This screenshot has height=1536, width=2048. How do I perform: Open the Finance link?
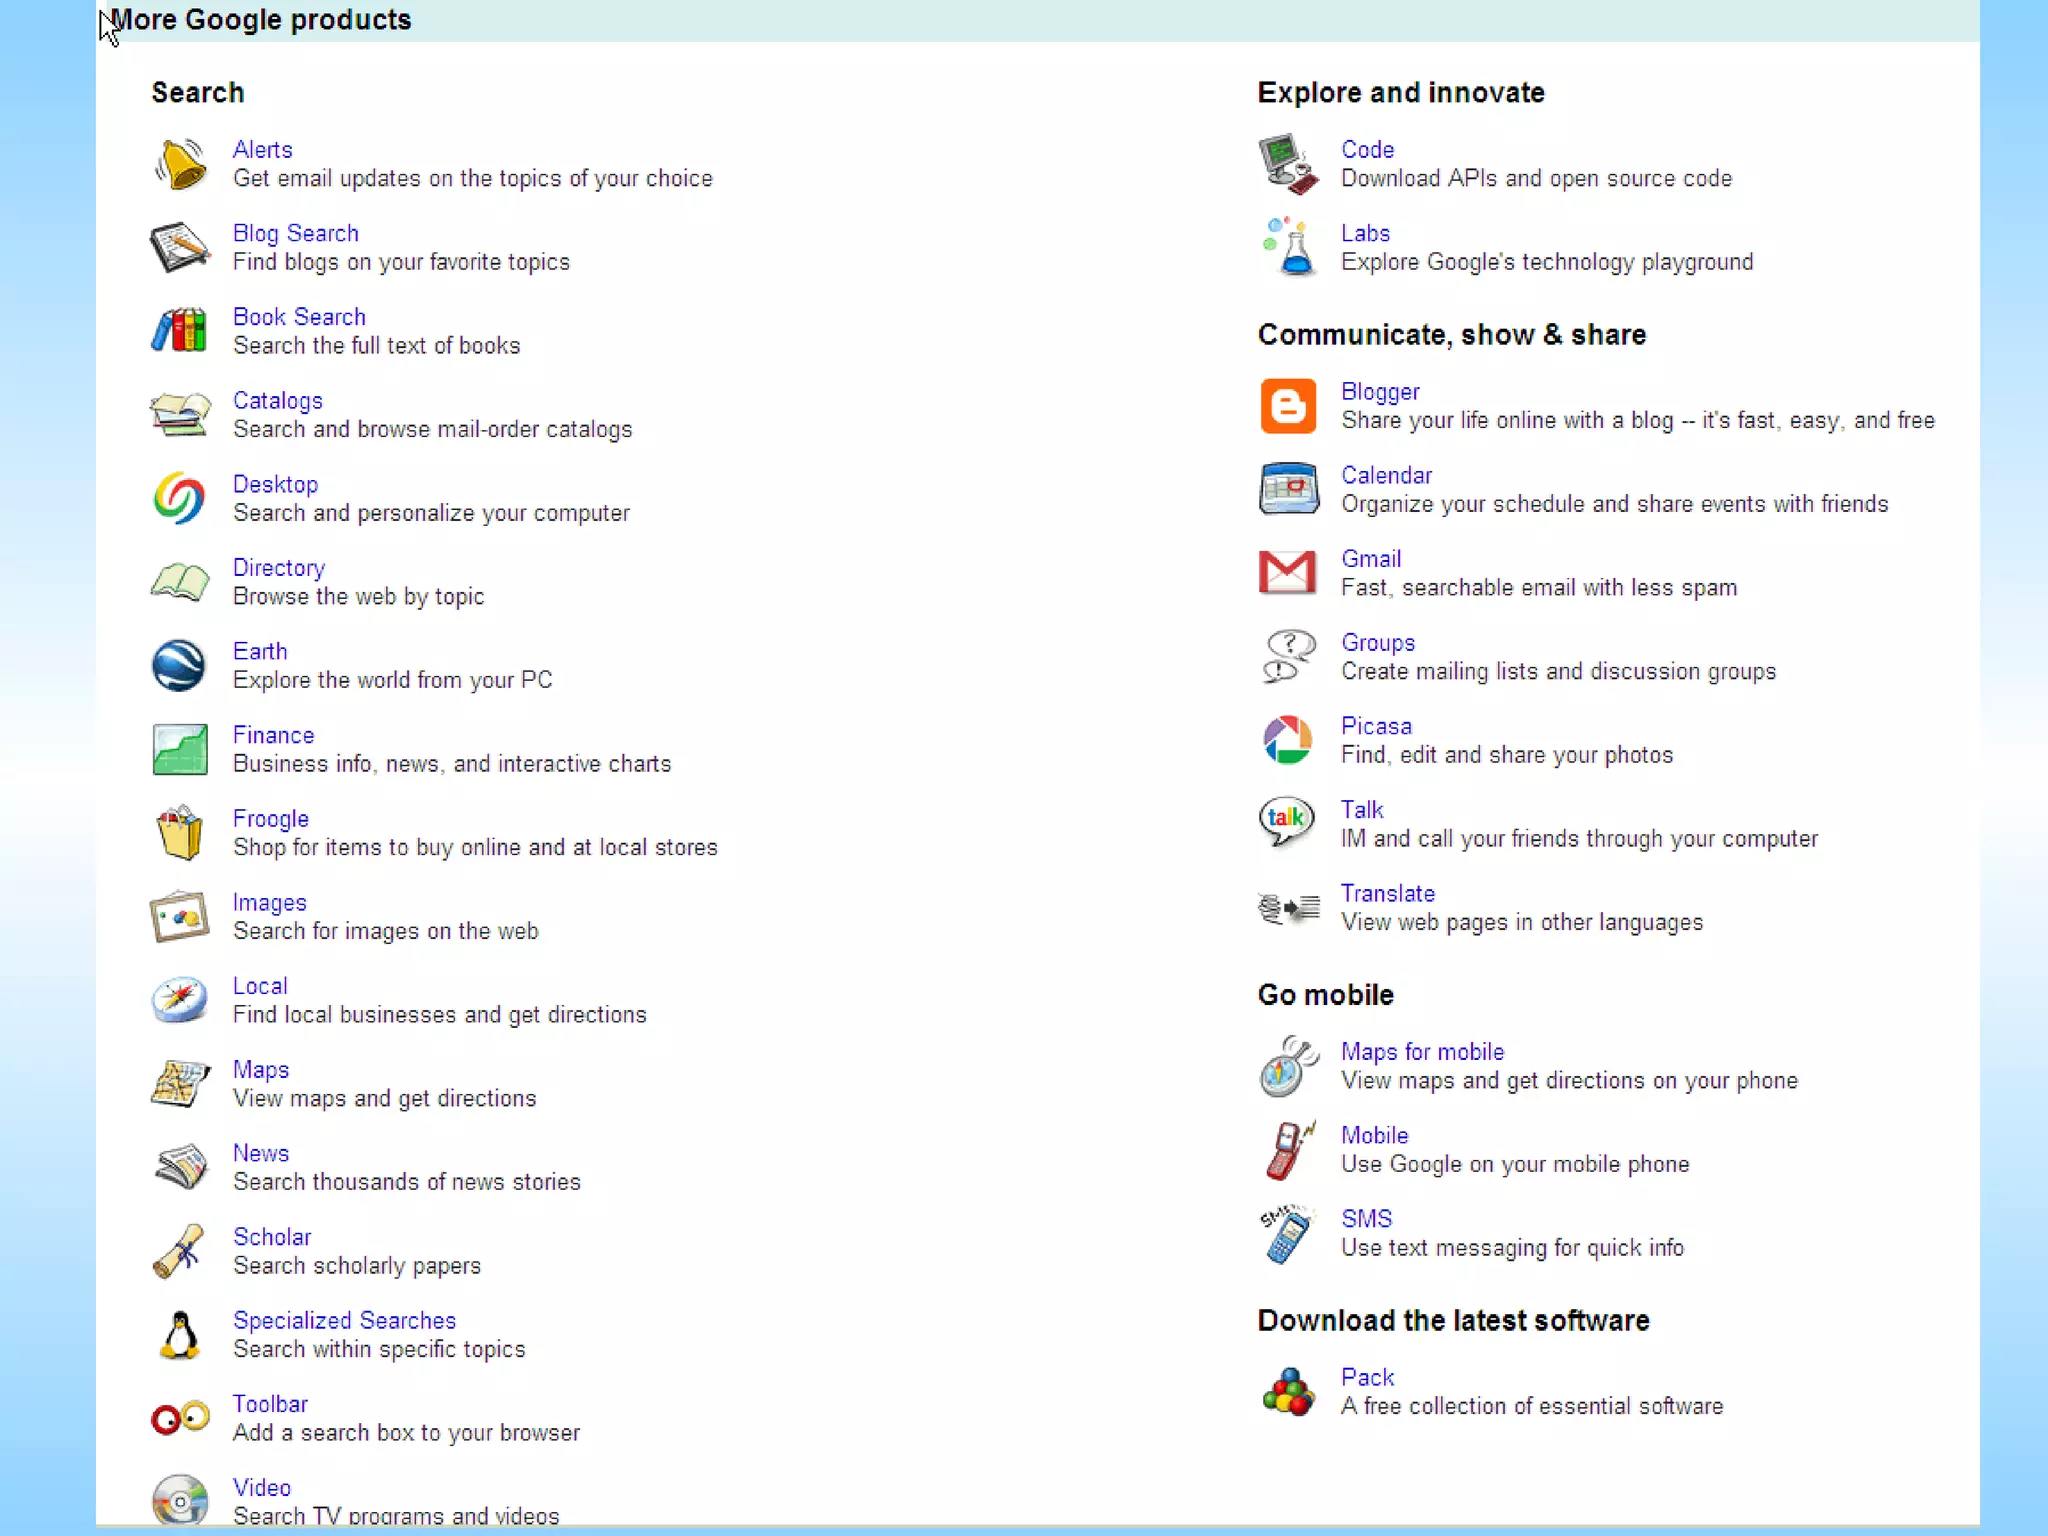(273, 736)
